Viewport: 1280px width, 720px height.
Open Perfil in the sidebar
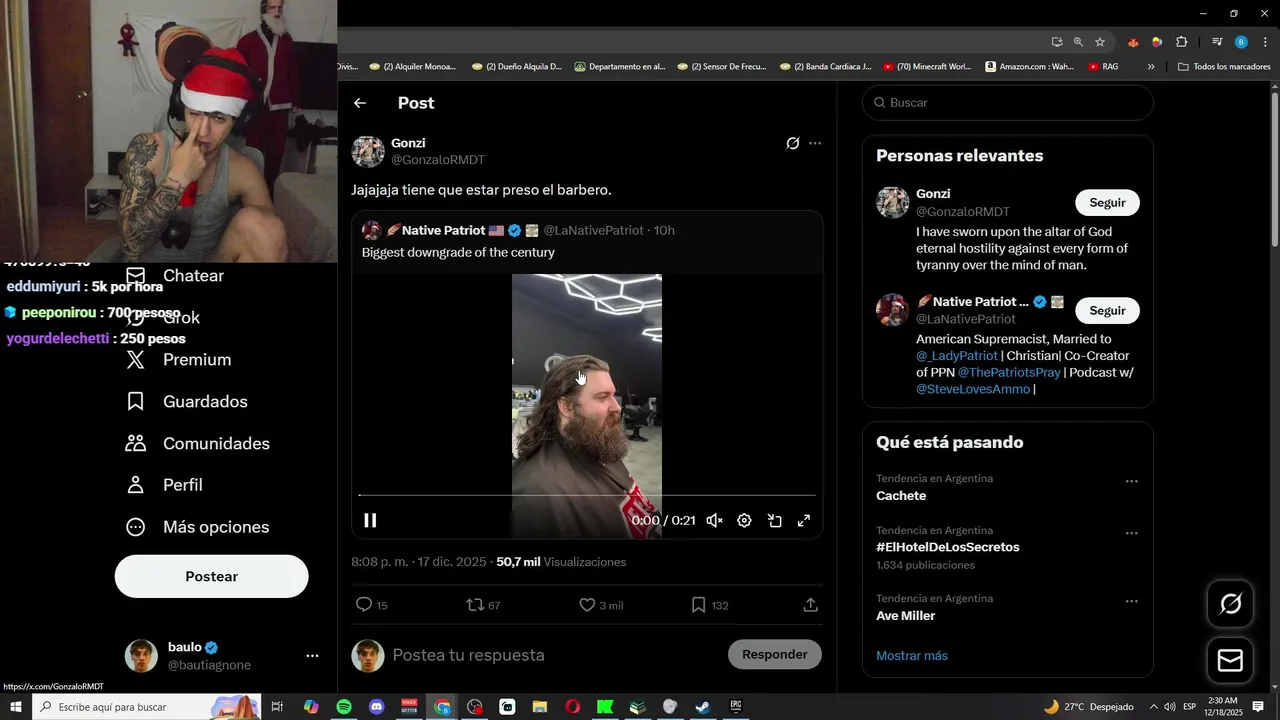coord(165,485)
